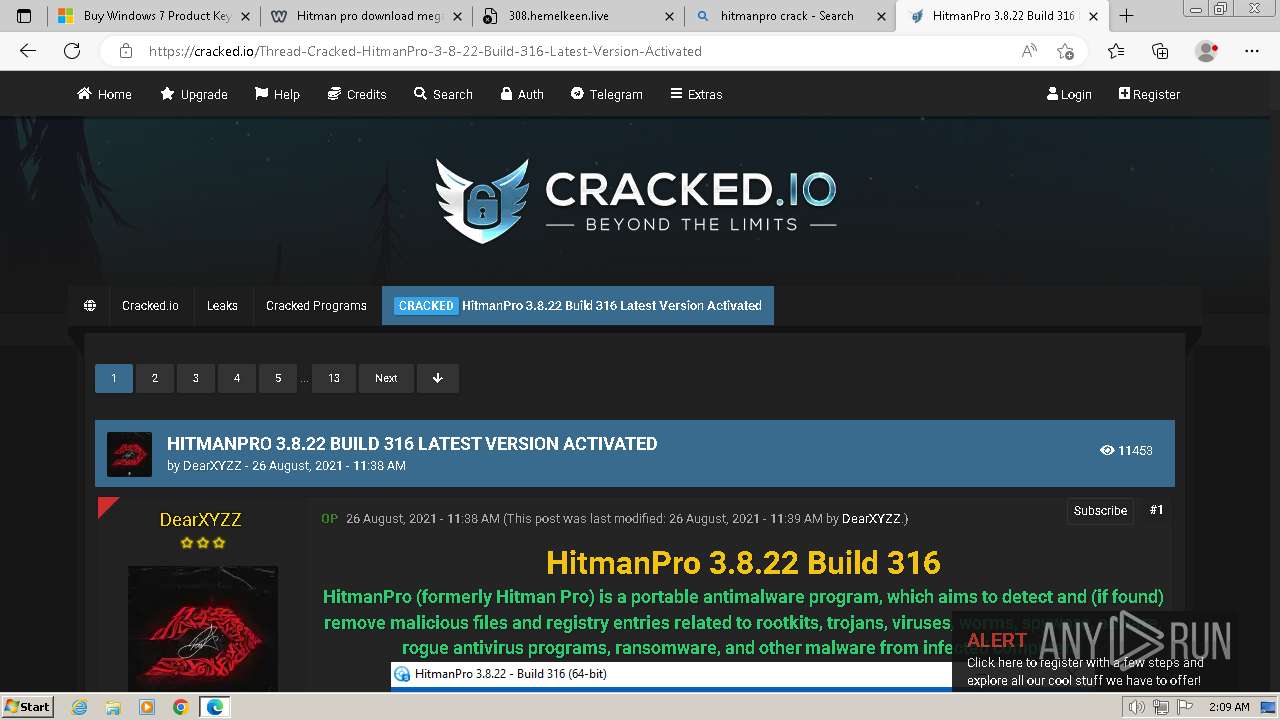Close the HitmanPro 3.8.22 Build 316 tab
The width and height of the screenshot is (1280, 720).
(x=1093, y=16)
